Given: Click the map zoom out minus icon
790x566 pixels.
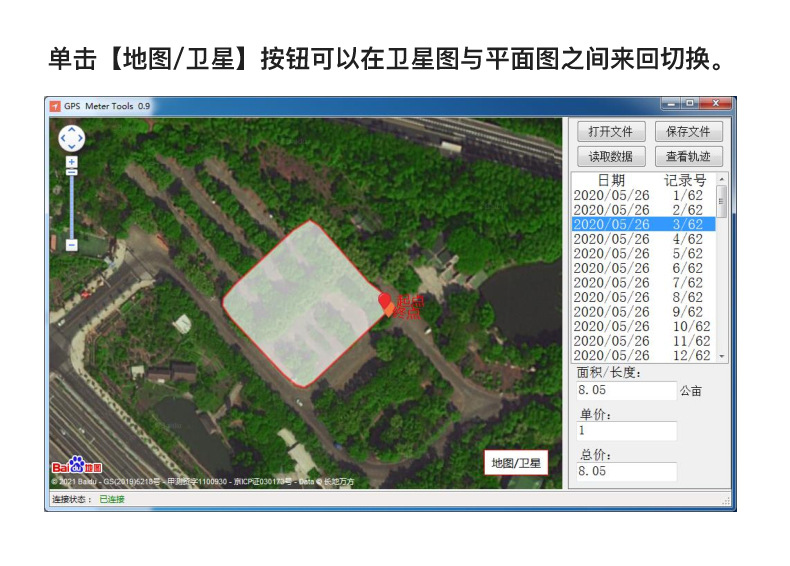Looking at the screenshot, I should click(x=72, y=245).
